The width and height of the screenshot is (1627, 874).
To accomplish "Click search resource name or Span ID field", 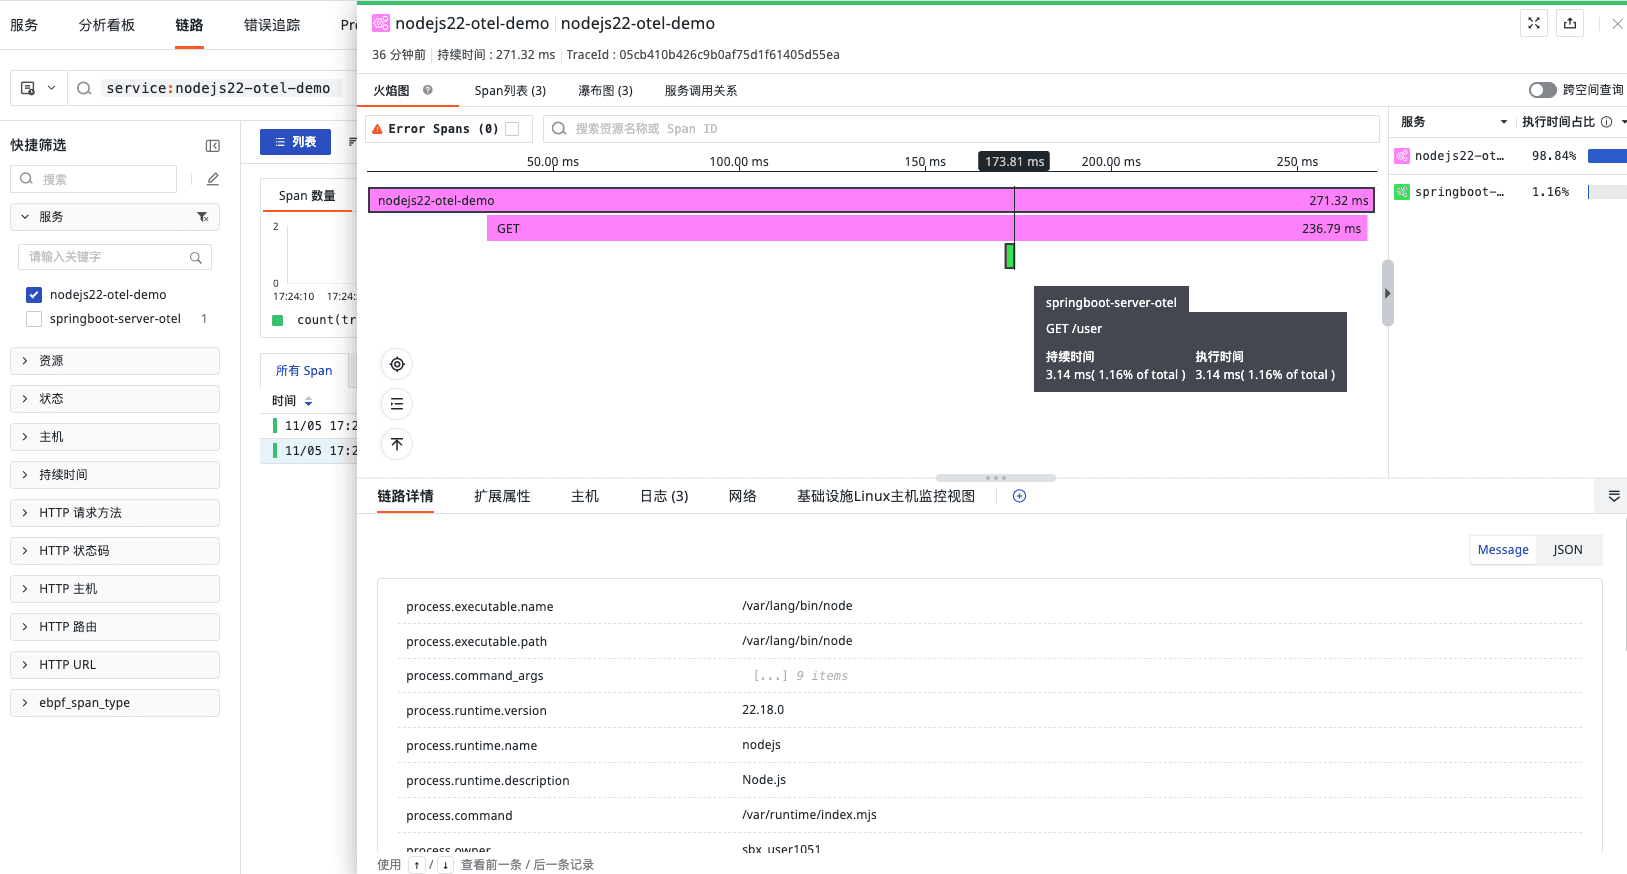I will (x=961, y=129).
